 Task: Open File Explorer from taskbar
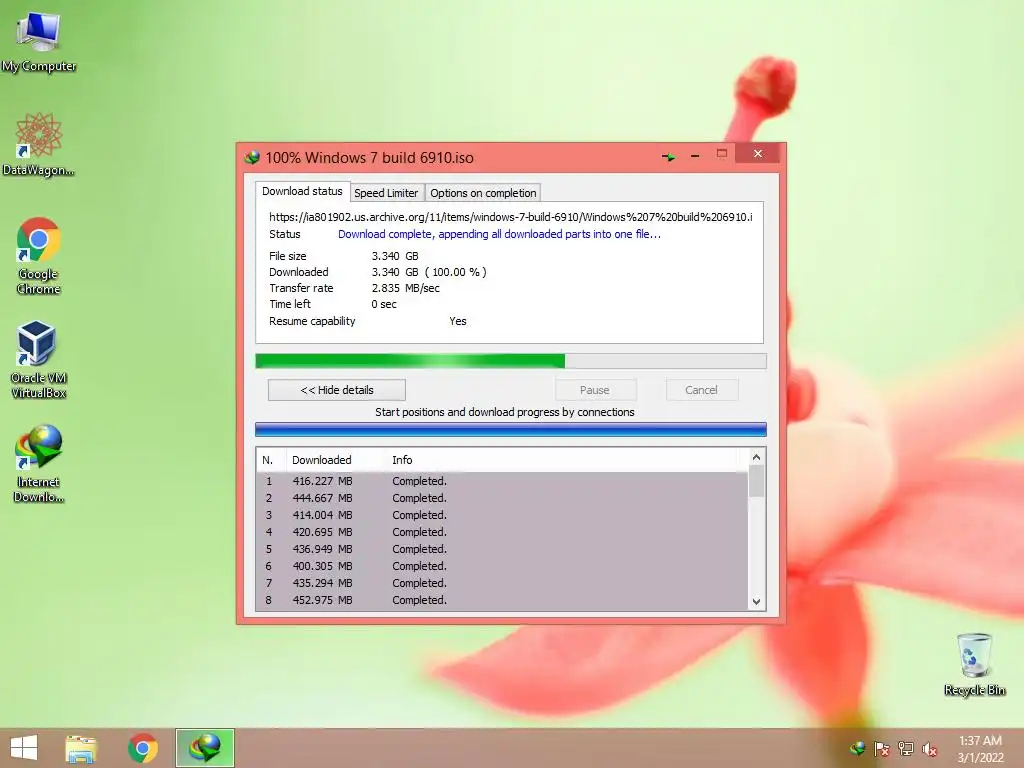(81, 748)
